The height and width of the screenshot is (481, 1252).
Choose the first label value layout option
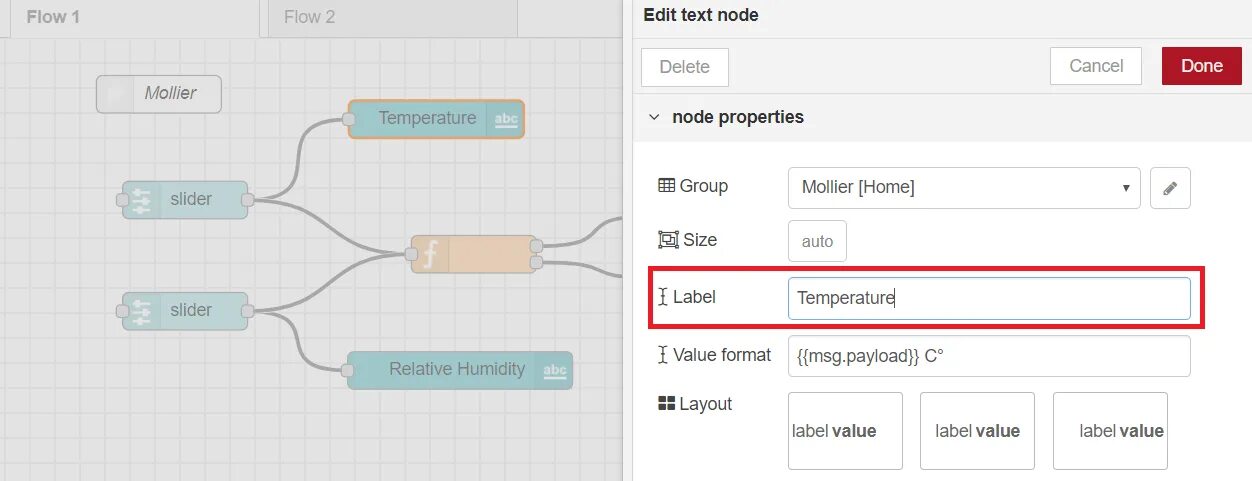[x=845, y=431]
